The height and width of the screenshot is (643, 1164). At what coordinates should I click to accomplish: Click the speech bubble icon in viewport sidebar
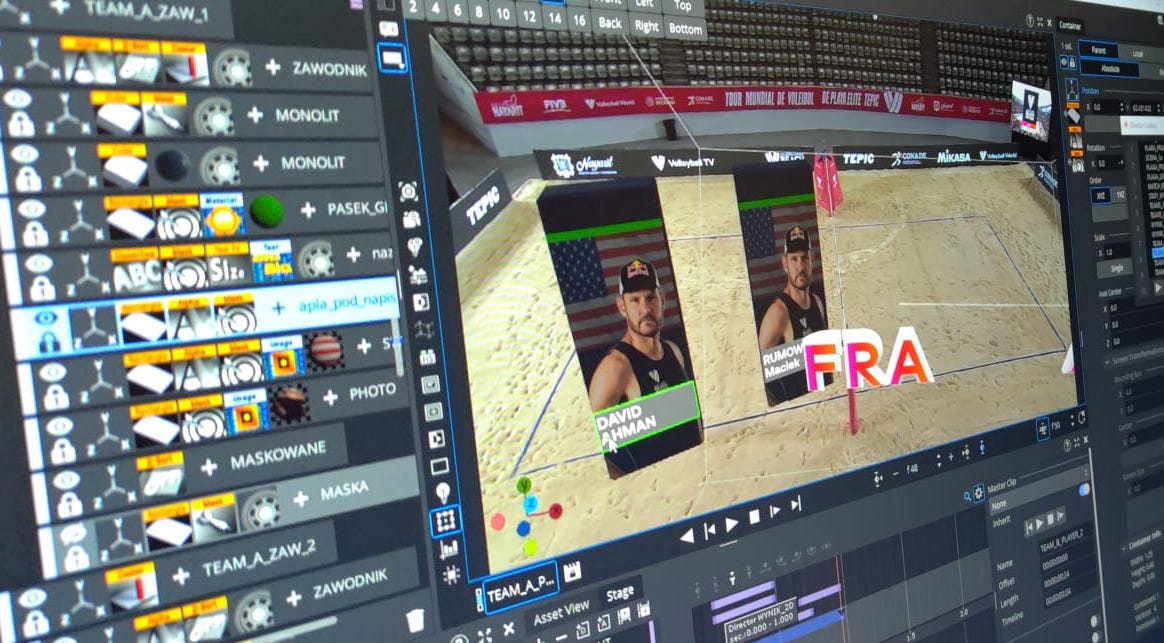389,29
